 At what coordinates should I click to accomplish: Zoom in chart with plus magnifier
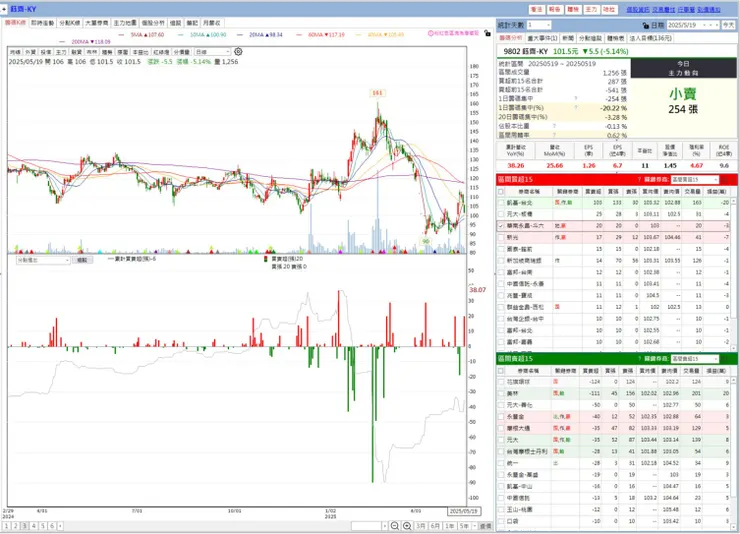(x=407, y=526)
